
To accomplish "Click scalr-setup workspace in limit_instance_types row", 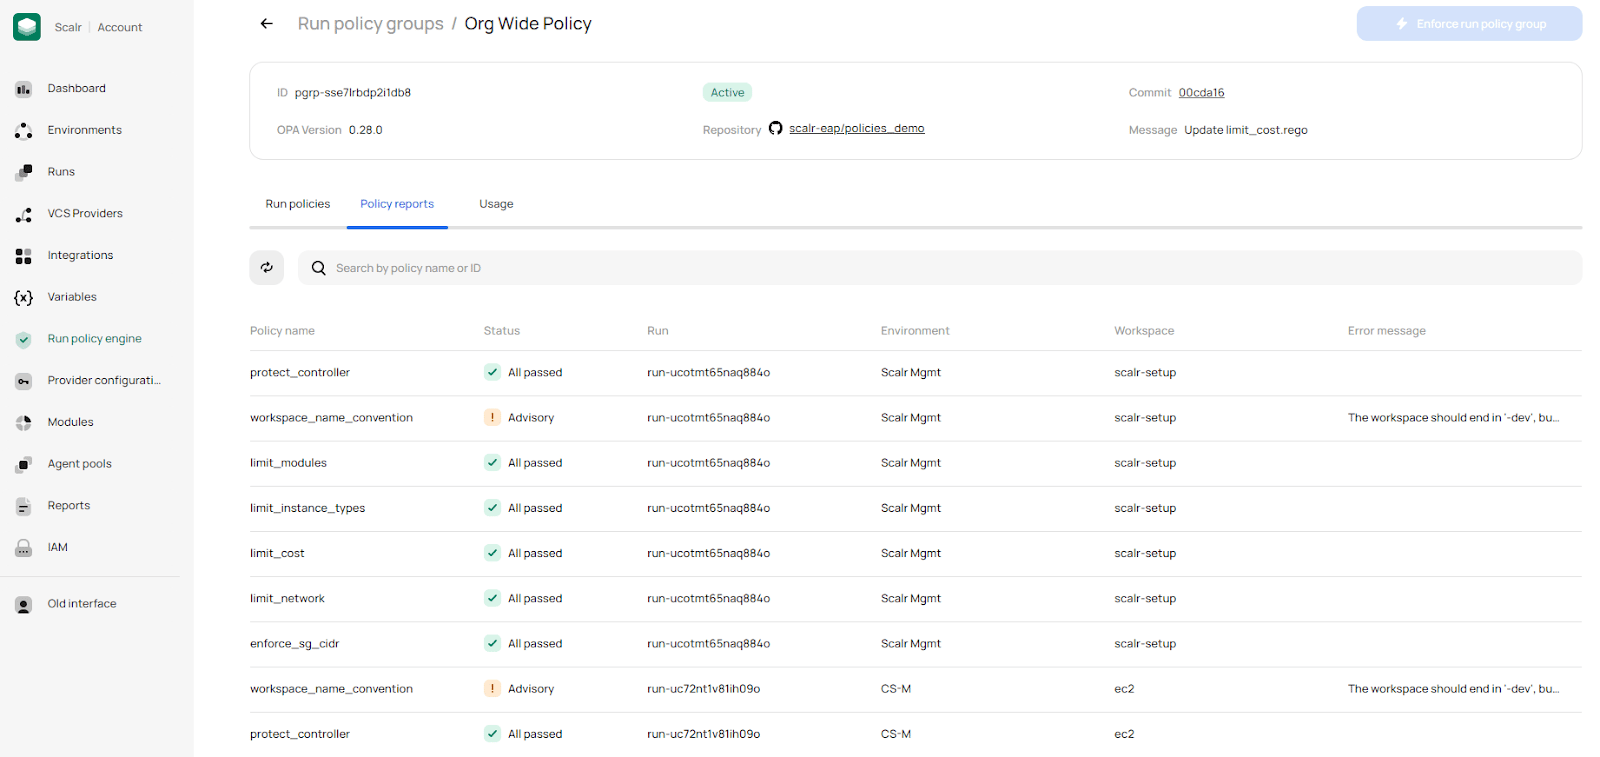I will click(x=1145, y=509).
